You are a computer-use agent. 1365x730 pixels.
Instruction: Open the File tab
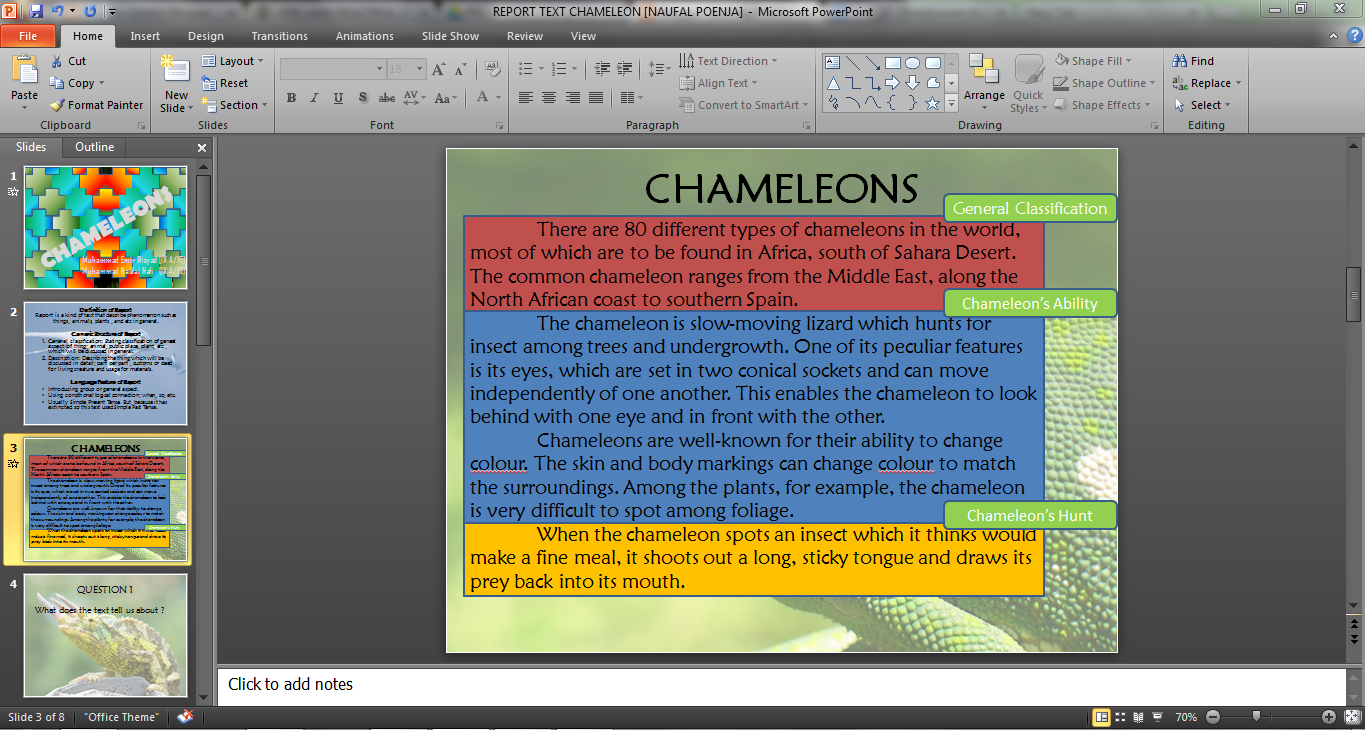28,36
